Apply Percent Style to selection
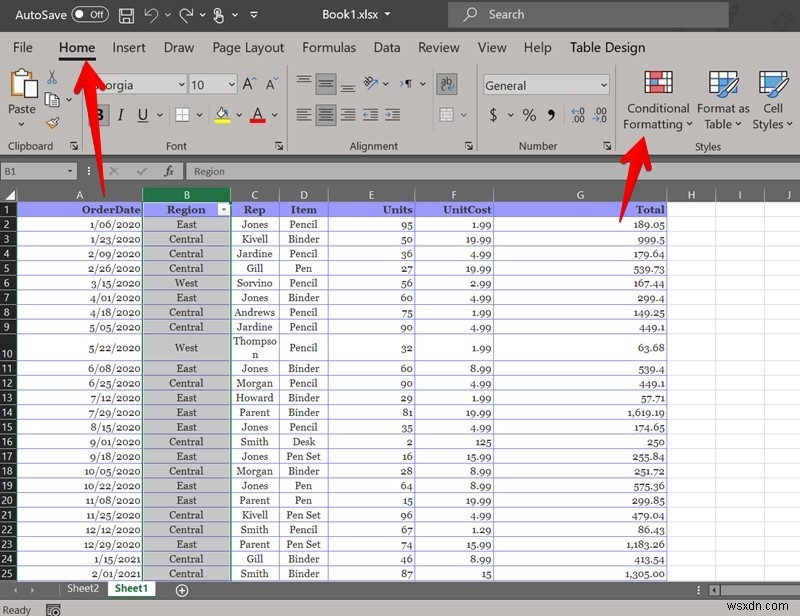The width and height of the screenshot is (800, 616). click(x=529, y=116)
